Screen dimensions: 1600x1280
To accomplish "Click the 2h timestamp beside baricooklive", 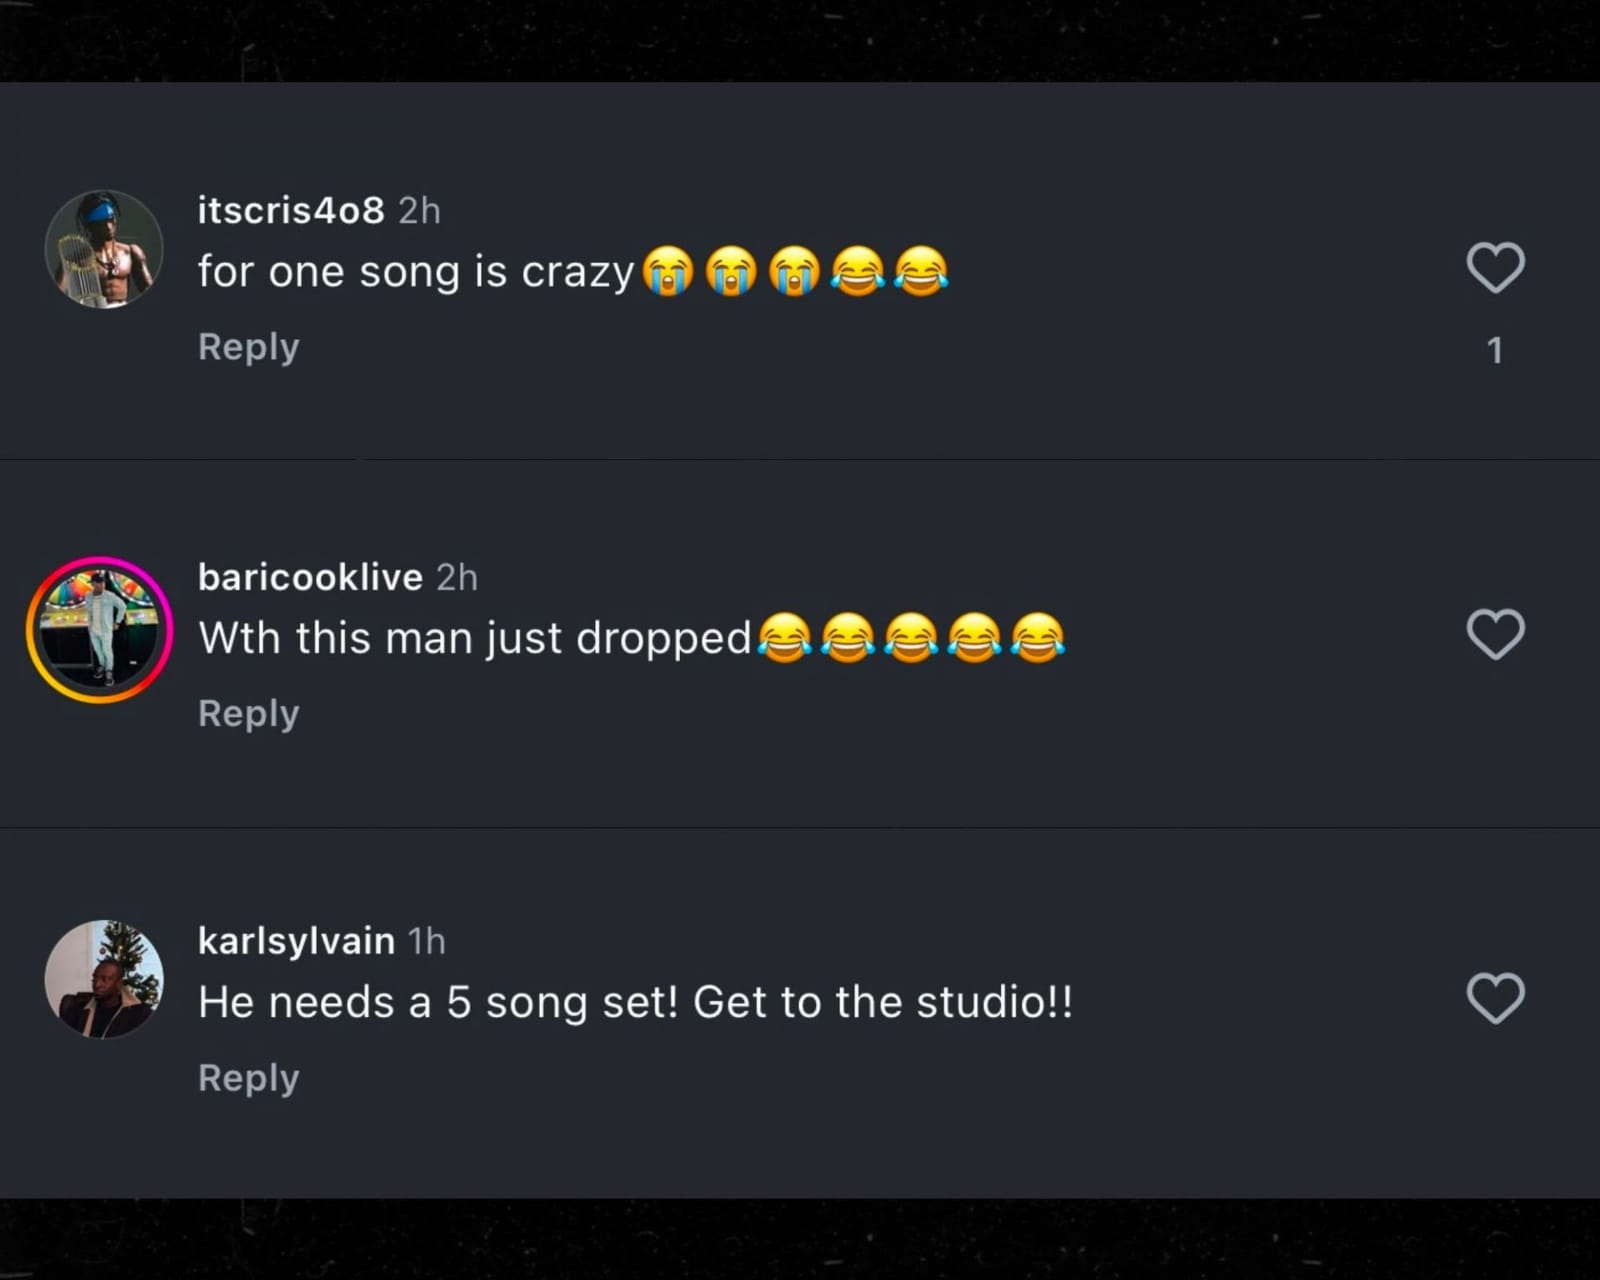I will point(457,577).
